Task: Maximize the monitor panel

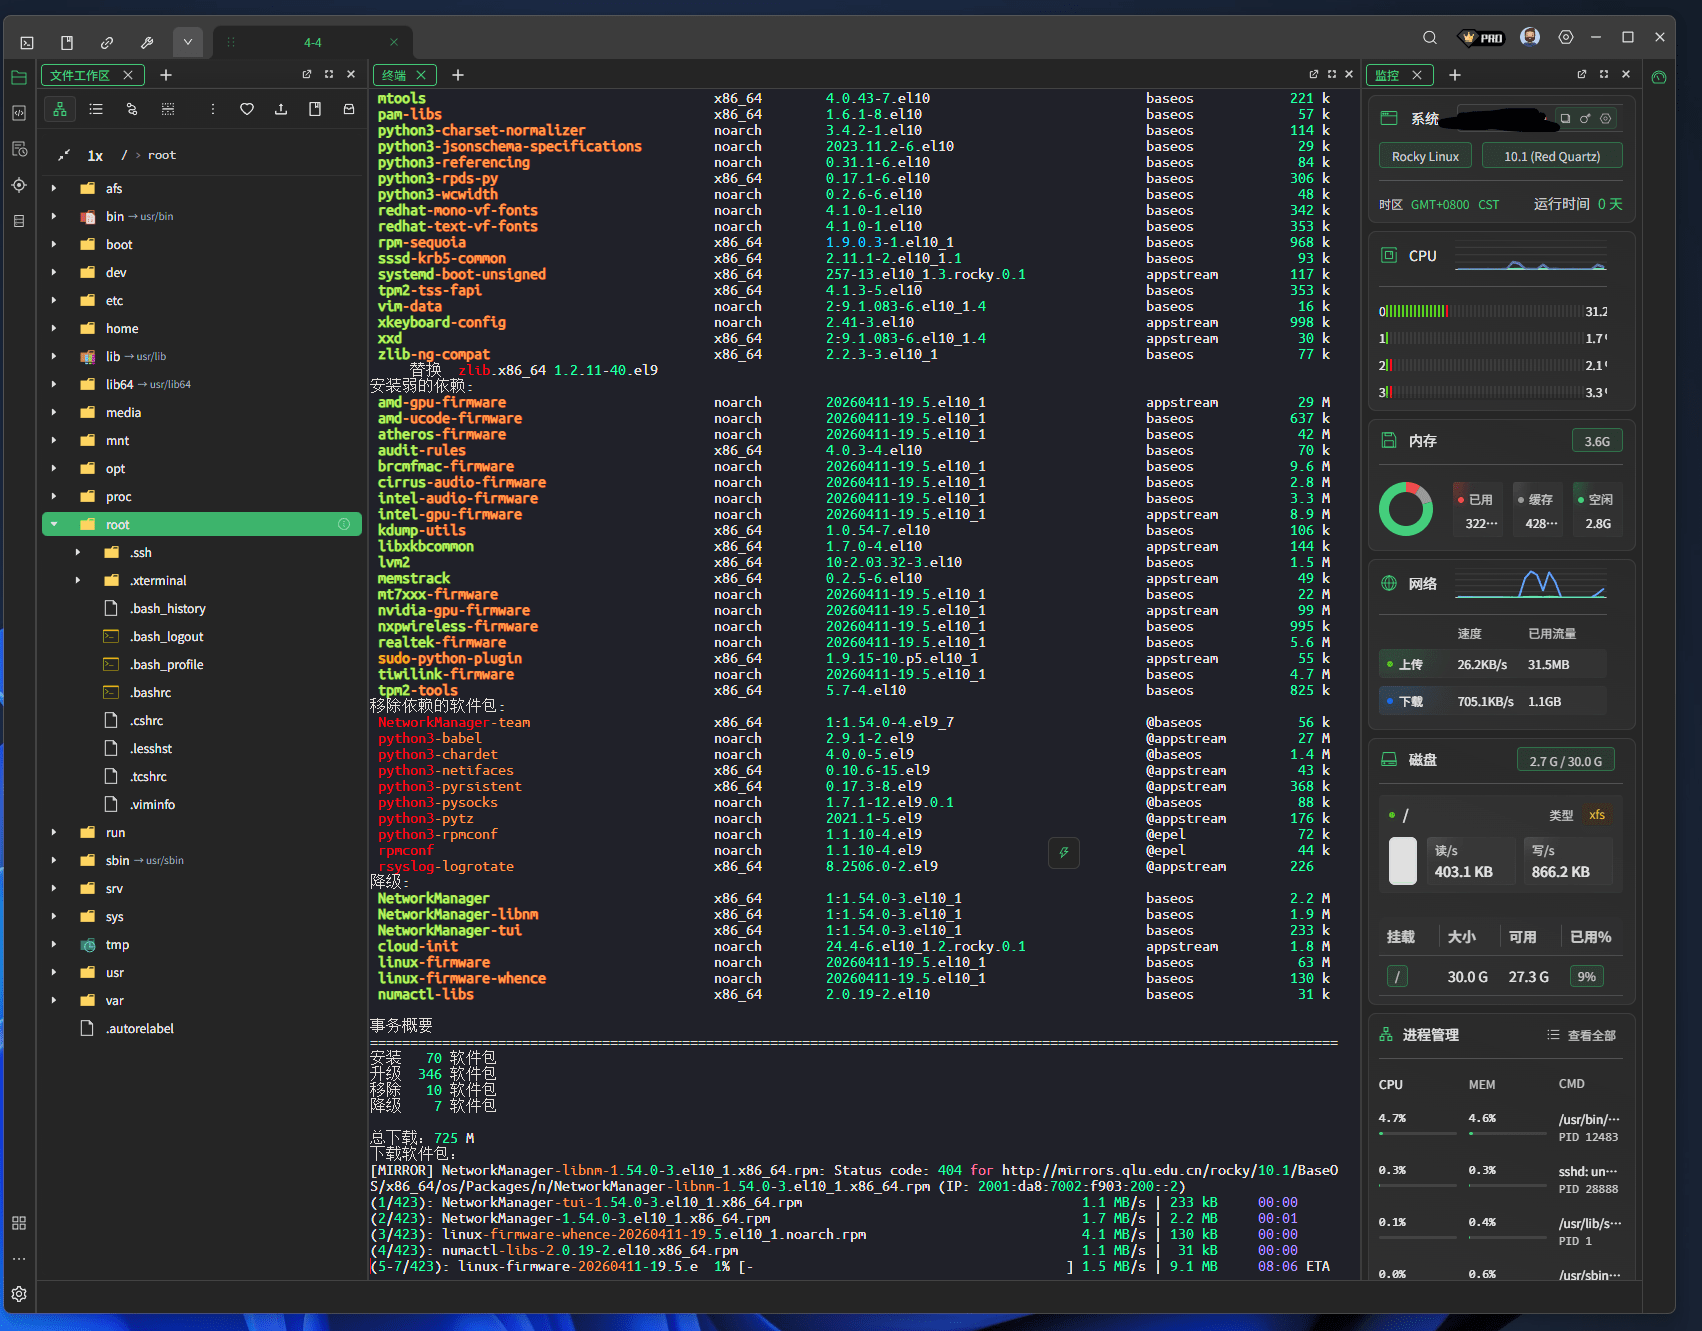Action: coord(1604,74)
